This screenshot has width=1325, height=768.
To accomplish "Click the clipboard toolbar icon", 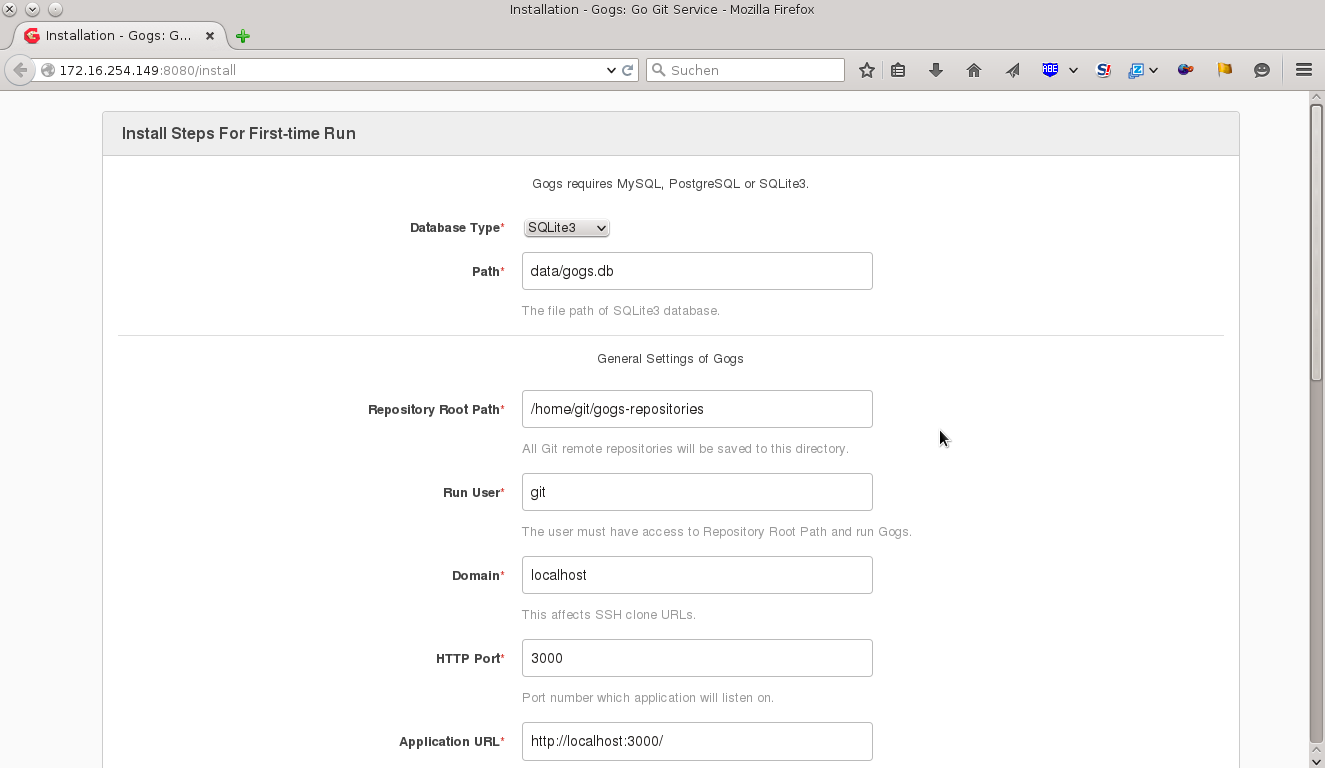I will [897, 70].
